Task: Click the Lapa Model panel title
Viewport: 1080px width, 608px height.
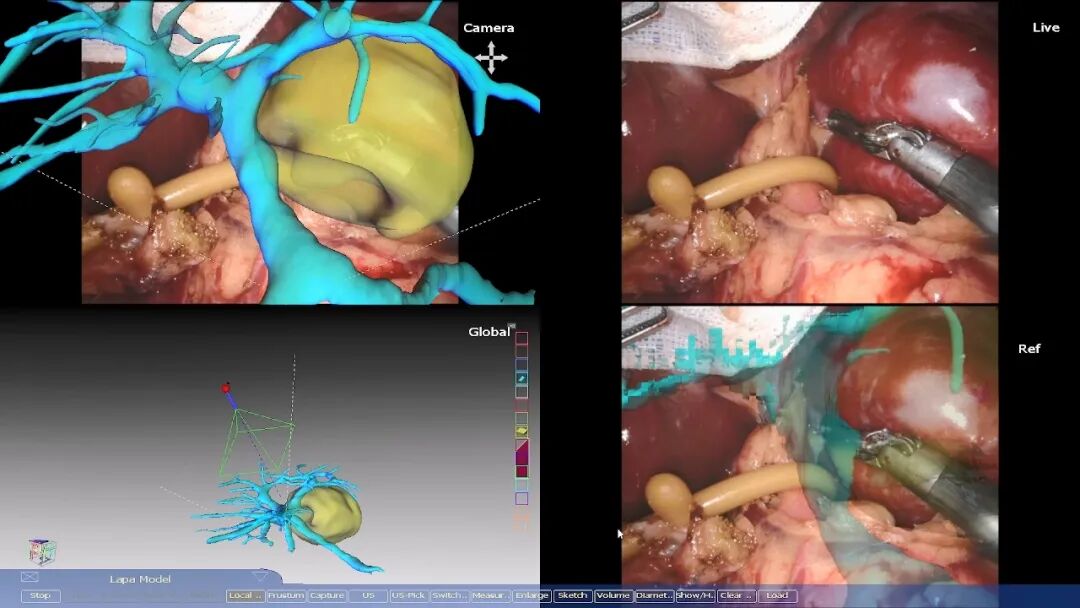Action: click(140, 579)
